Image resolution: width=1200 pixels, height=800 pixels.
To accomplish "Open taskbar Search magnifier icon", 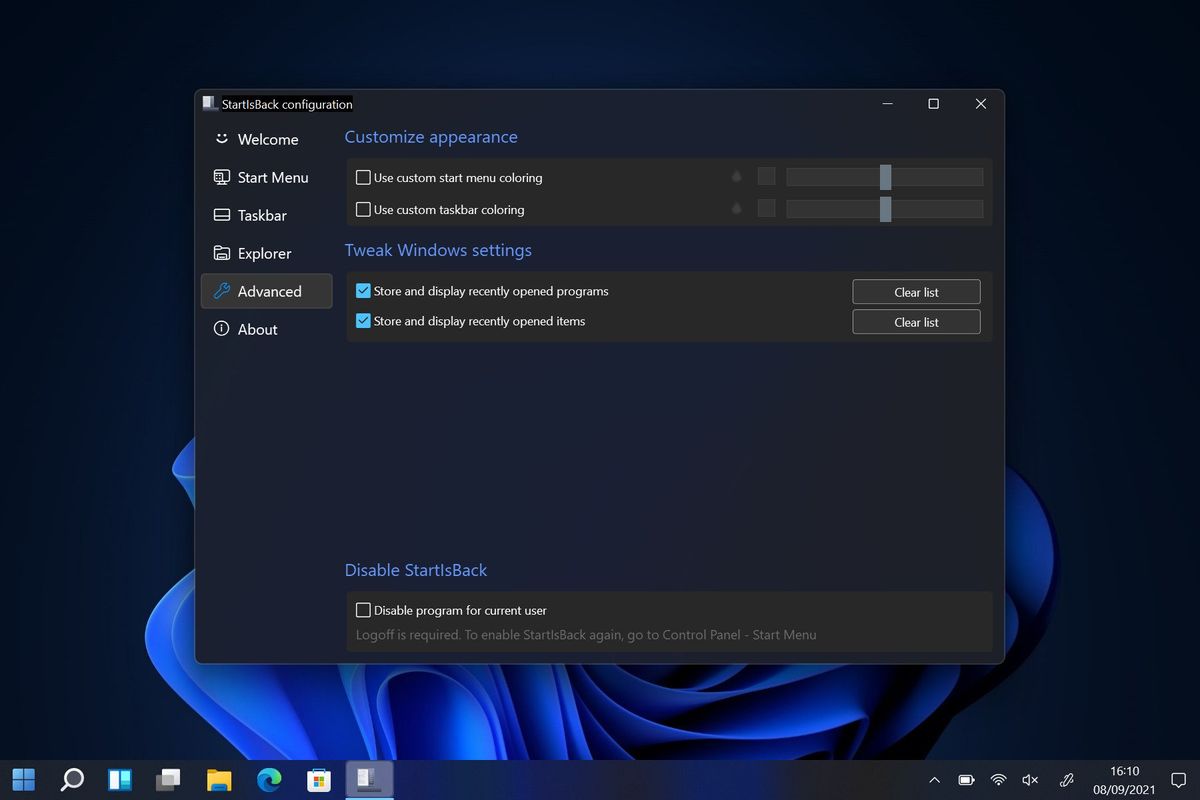I will coord(72,779).
